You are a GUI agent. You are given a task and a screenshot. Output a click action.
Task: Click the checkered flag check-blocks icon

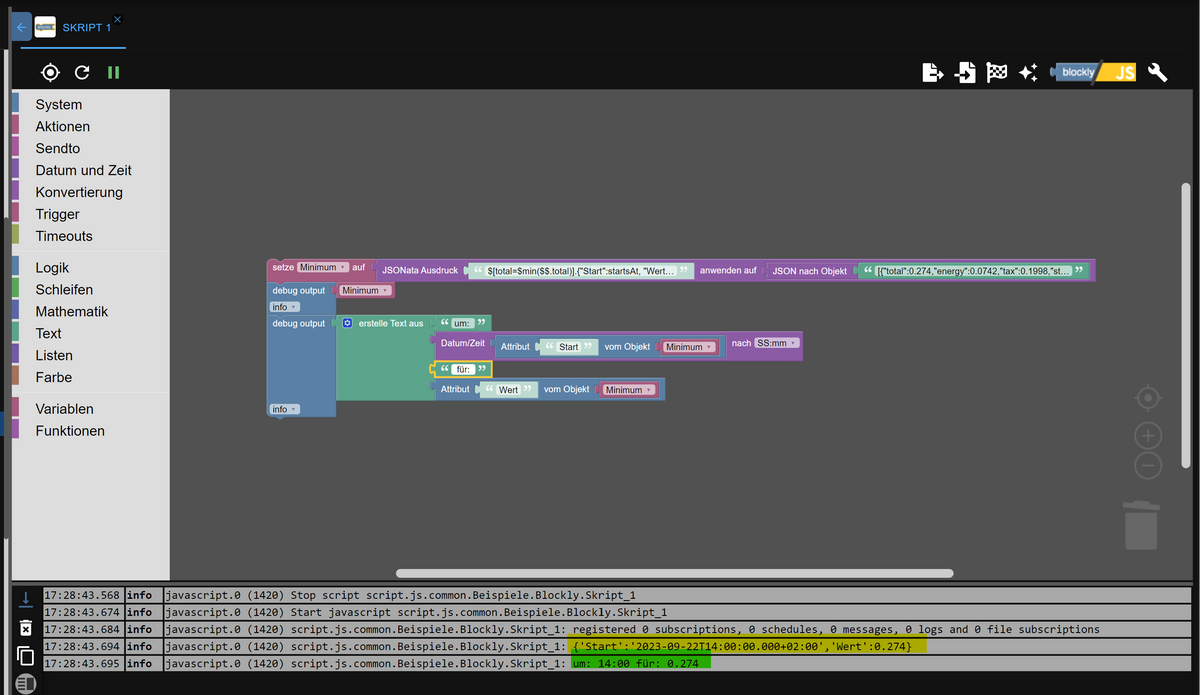996,72
